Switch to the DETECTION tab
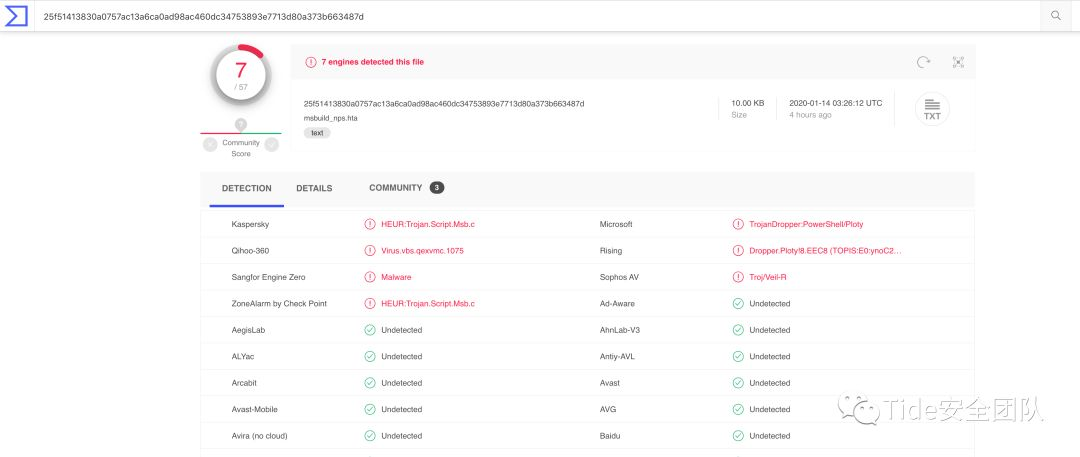Image resolution: width=1080 pixels, height=457 pixels. [x=247, y=188]
